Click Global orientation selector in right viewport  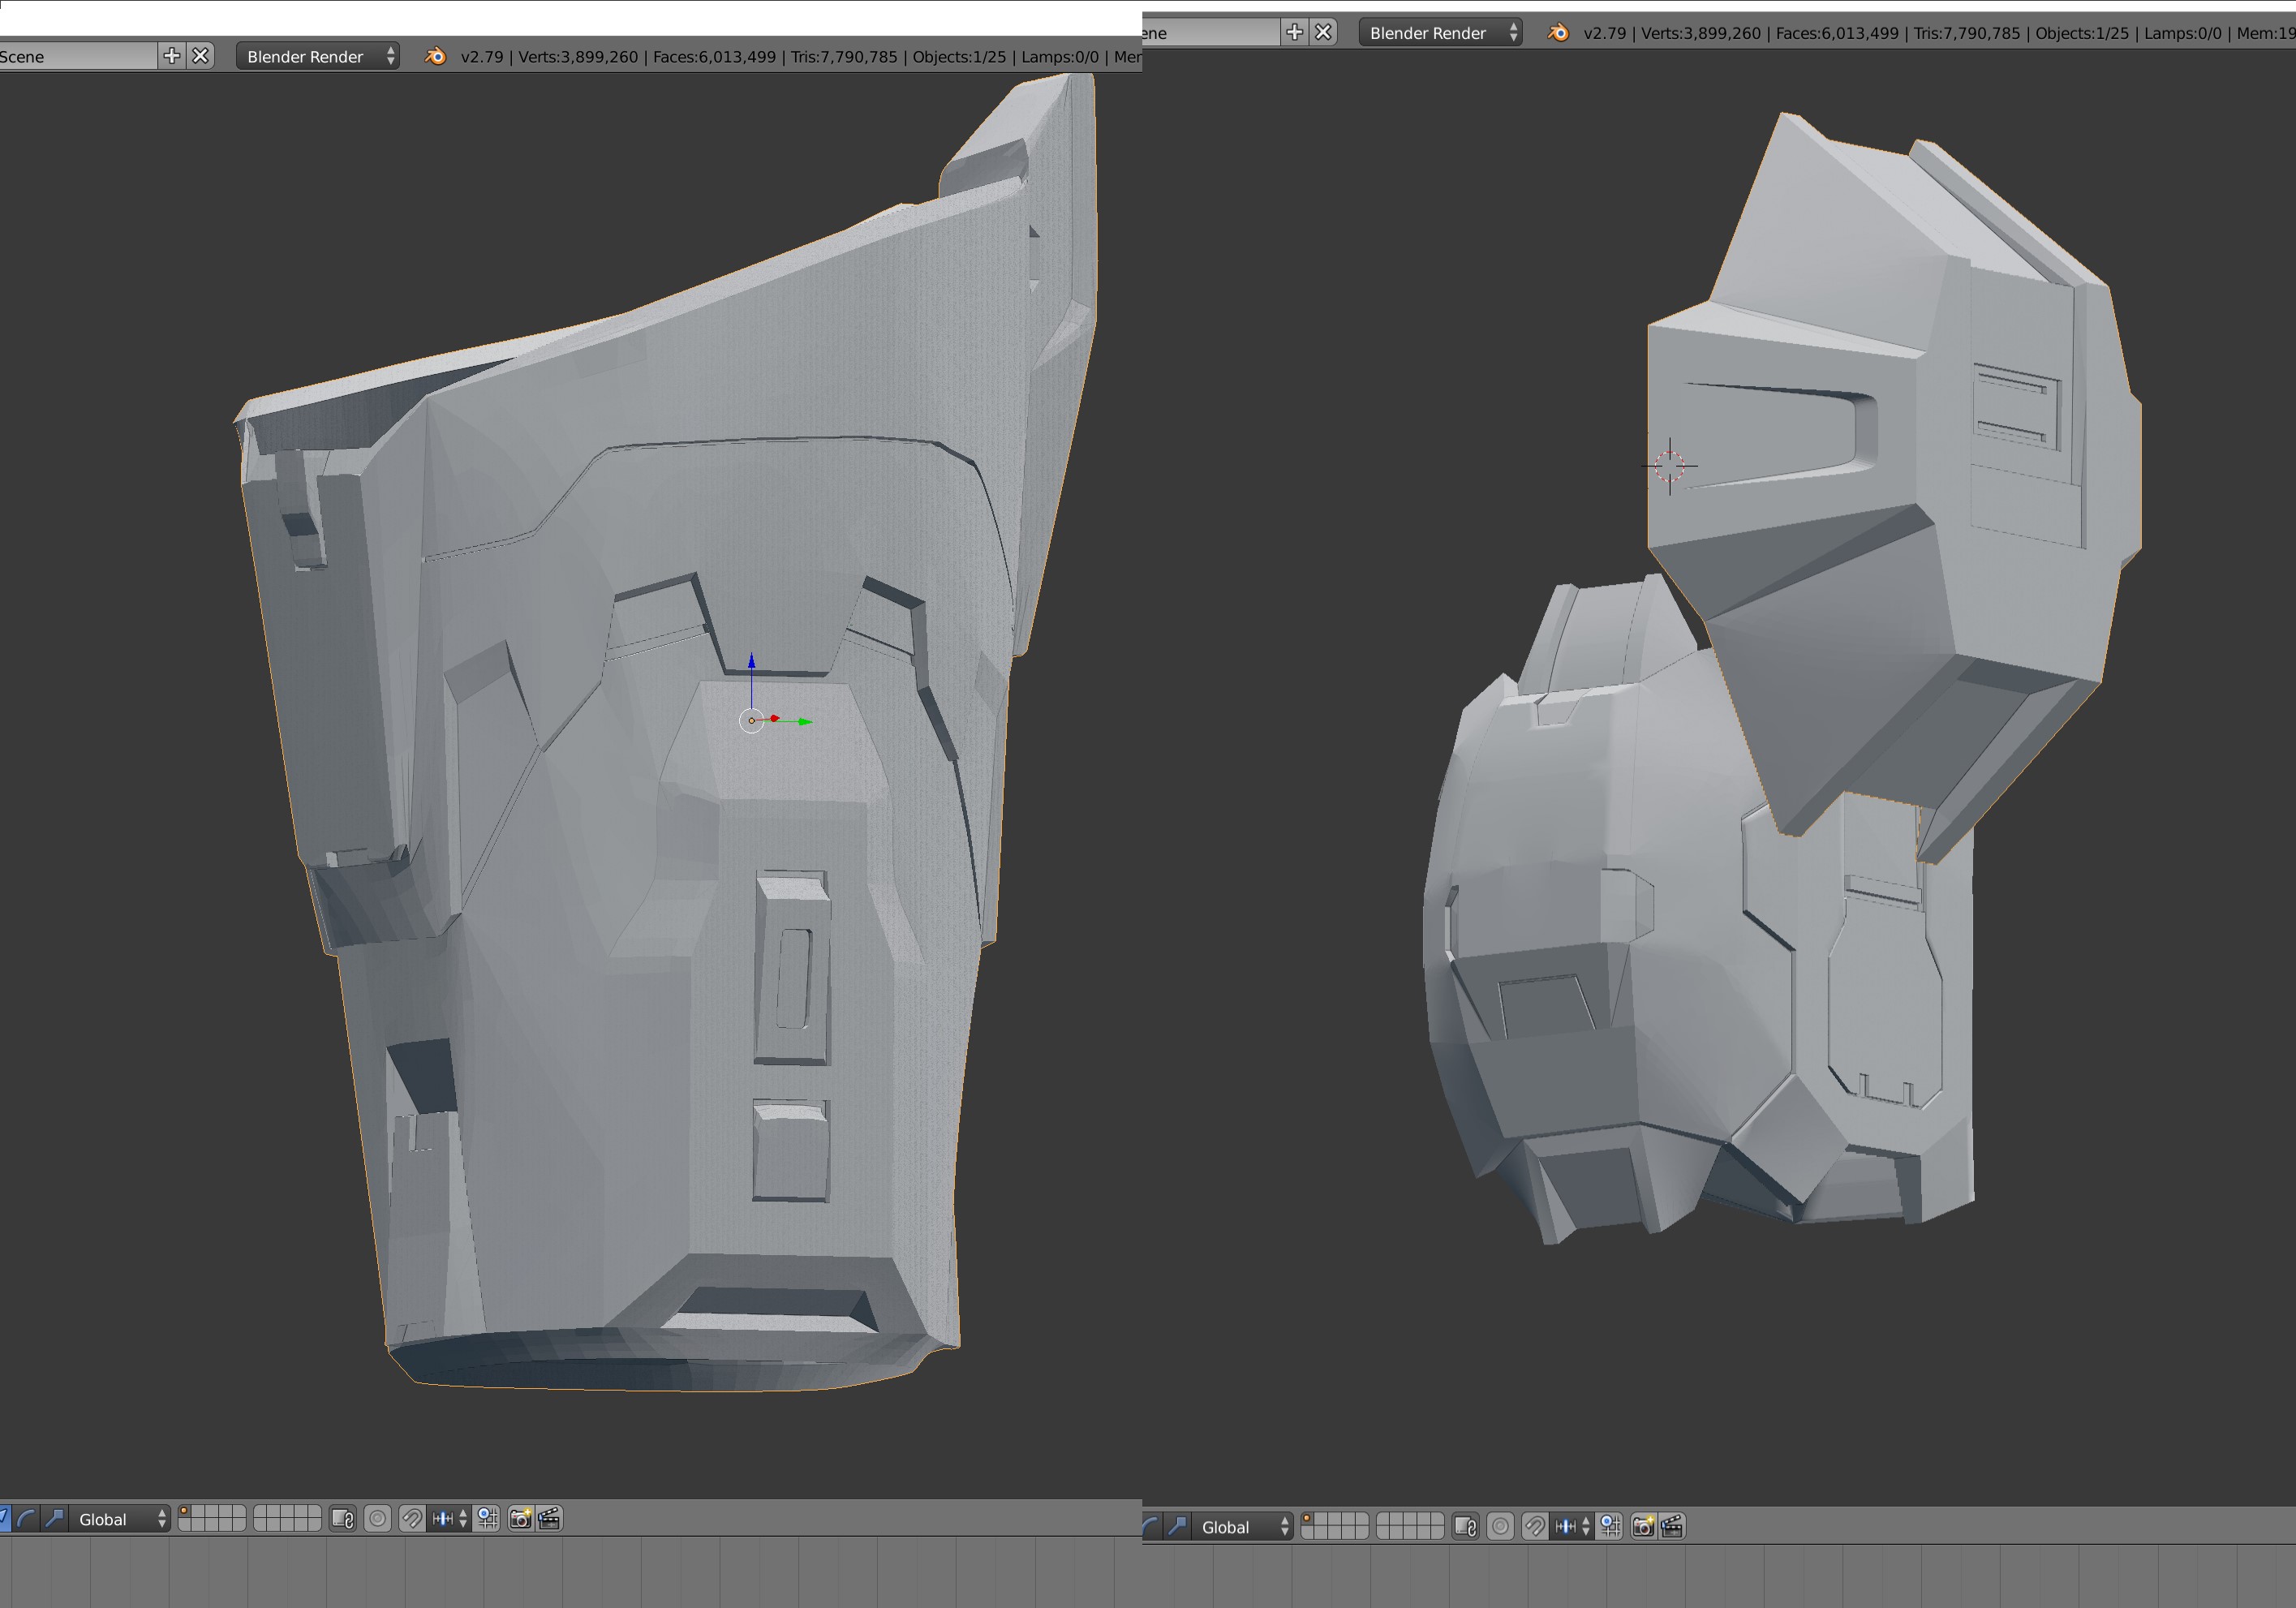[x=1243, y=1526]
